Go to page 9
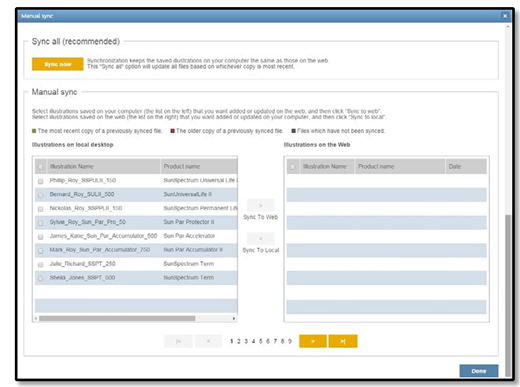Image resolution: width=520 pixels, height=387 pixels. [290, 341]
